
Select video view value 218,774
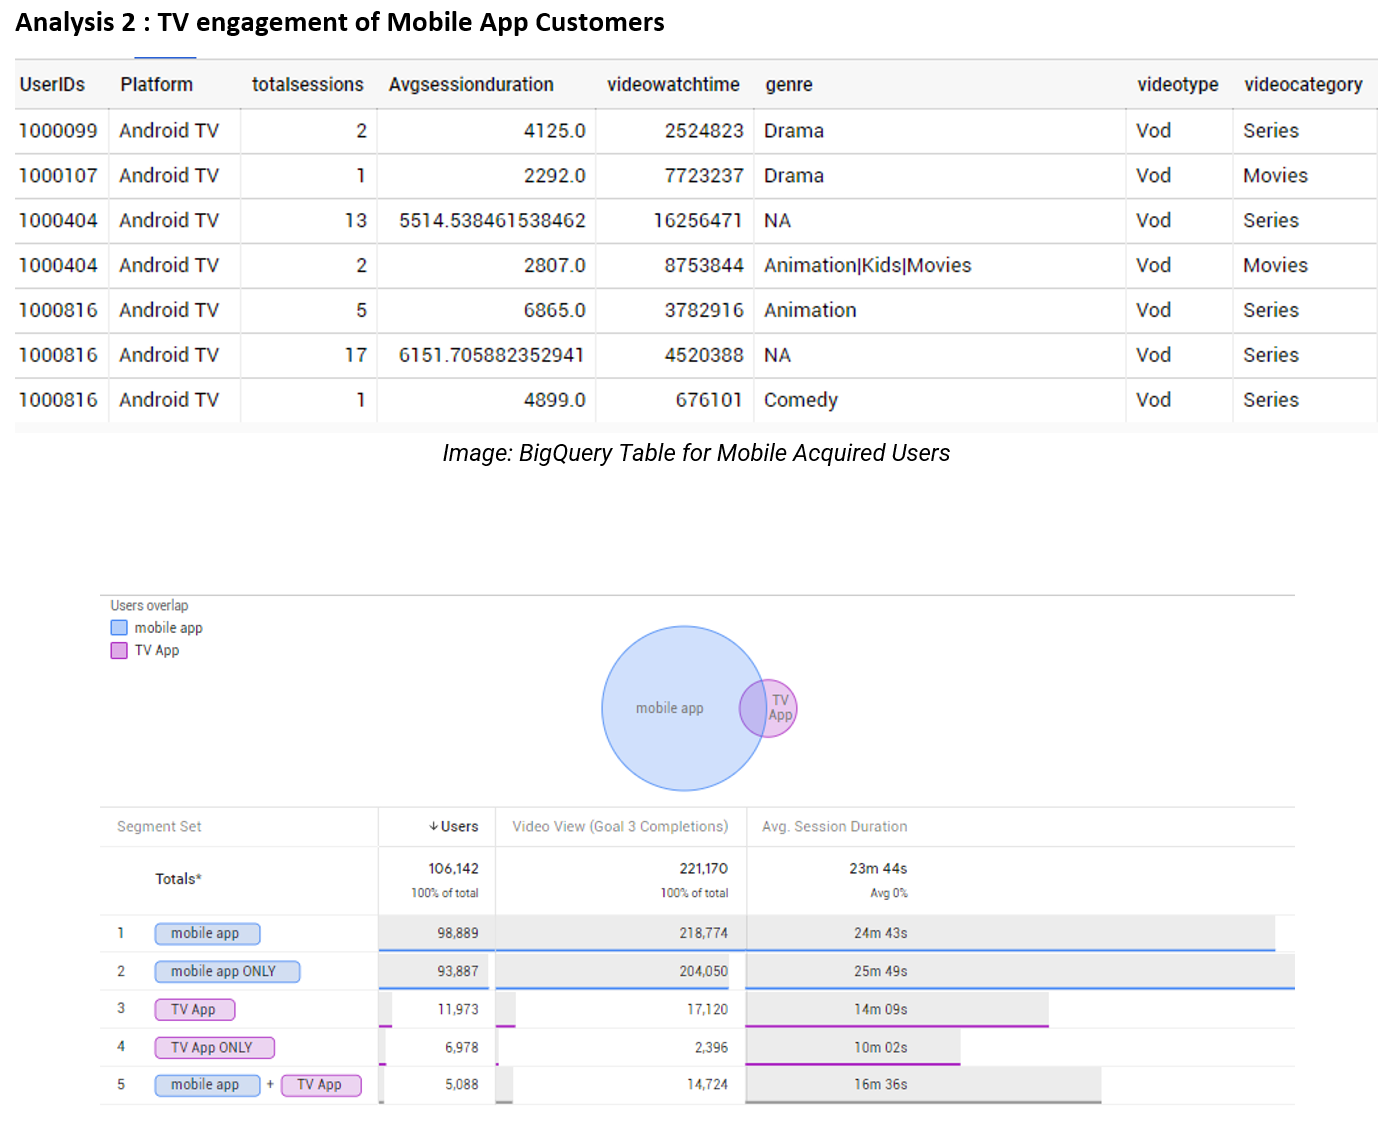click(x=704, y=933)
